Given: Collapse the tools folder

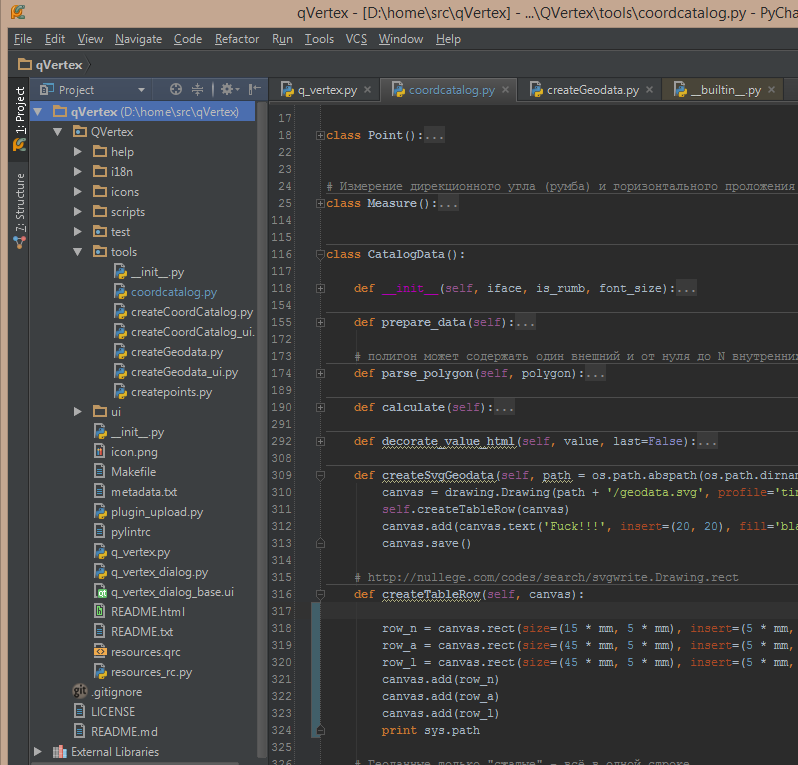Looking at the screenshot, I should click(x=78, y=252).
